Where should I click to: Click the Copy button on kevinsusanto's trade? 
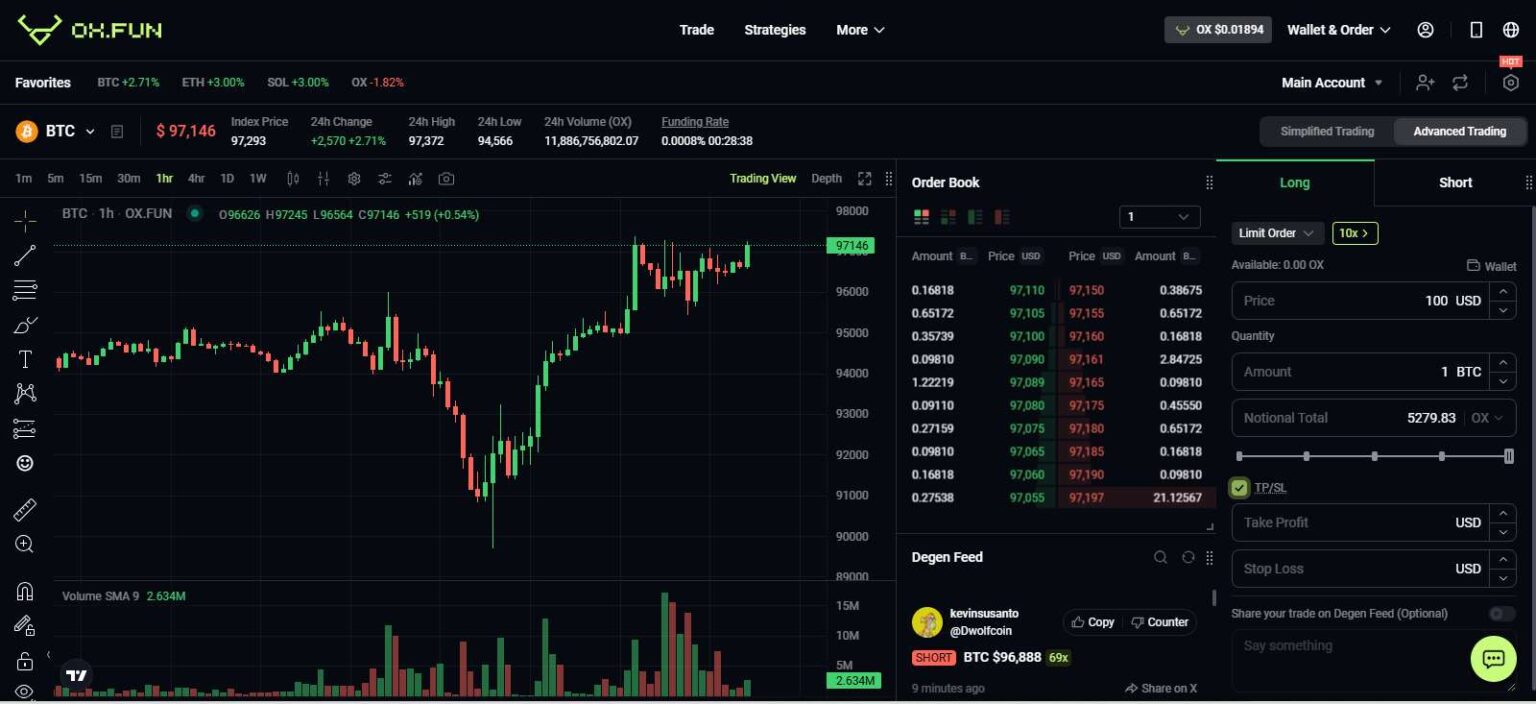[1092, 622]
